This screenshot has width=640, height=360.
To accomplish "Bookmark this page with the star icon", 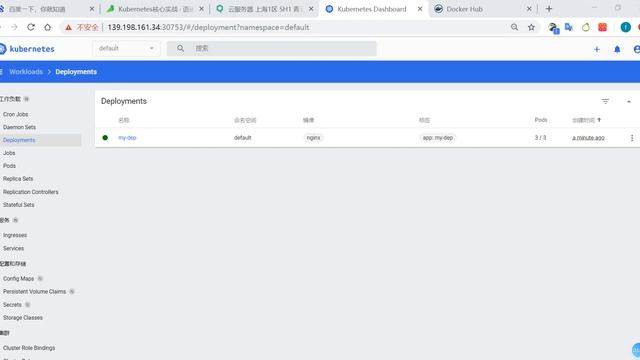I will tap(531, 27).
